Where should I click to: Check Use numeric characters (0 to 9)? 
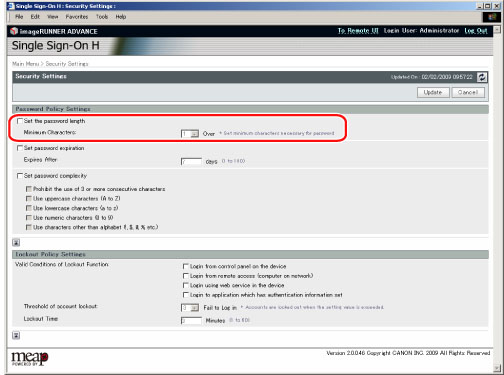(x=29, y=218)
